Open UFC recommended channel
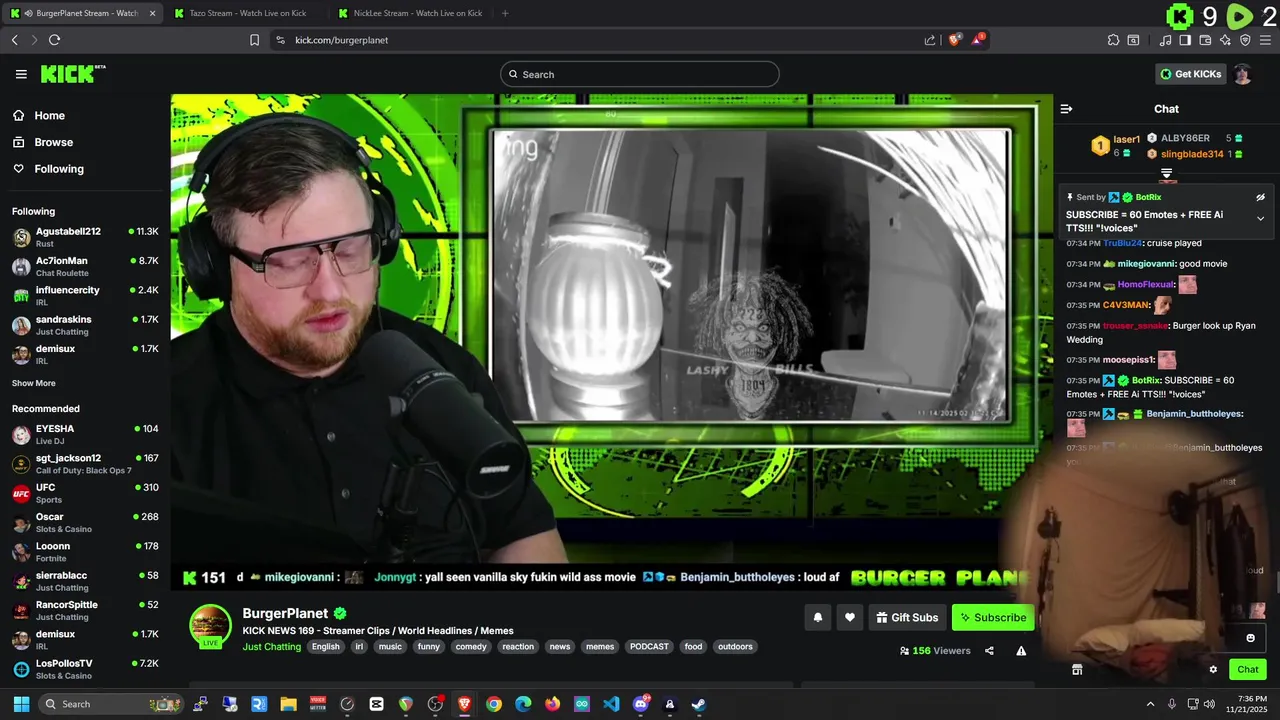 85,493
